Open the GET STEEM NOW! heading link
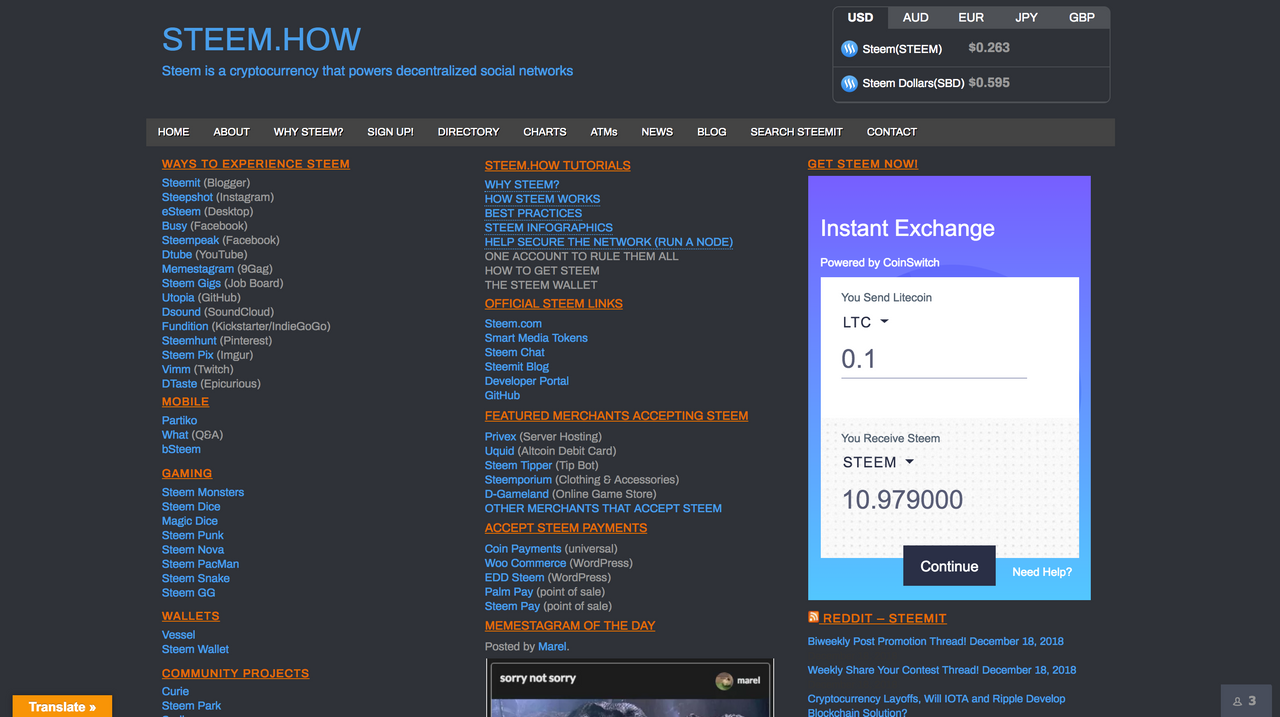Screen dimensions: 1280x717 point(863,164)
